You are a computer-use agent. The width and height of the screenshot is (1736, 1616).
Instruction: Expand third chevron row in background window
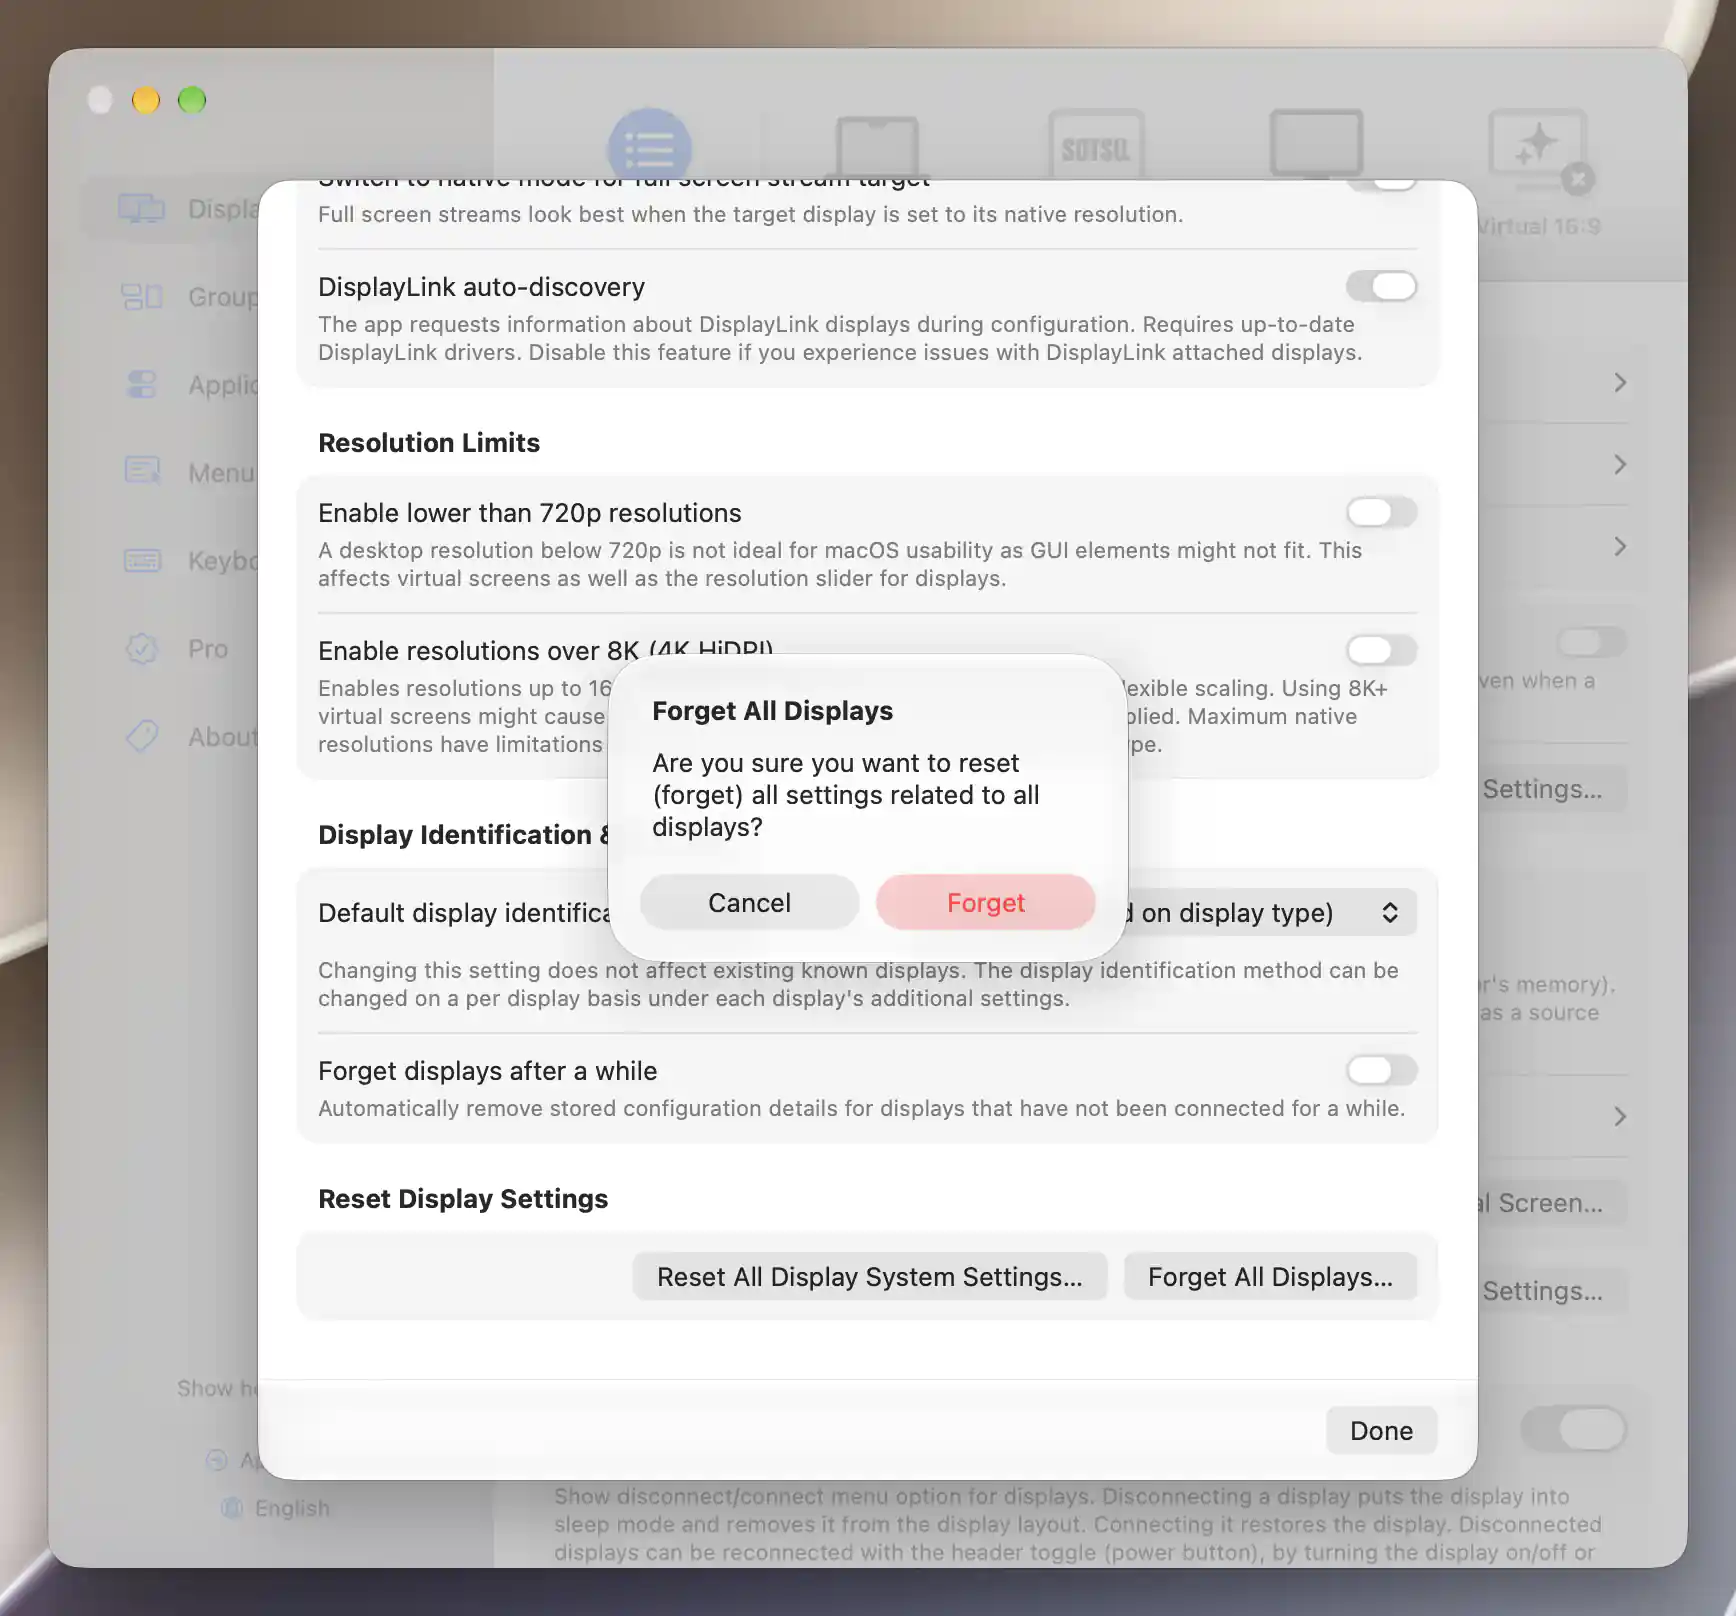(x=1620, y=546)
